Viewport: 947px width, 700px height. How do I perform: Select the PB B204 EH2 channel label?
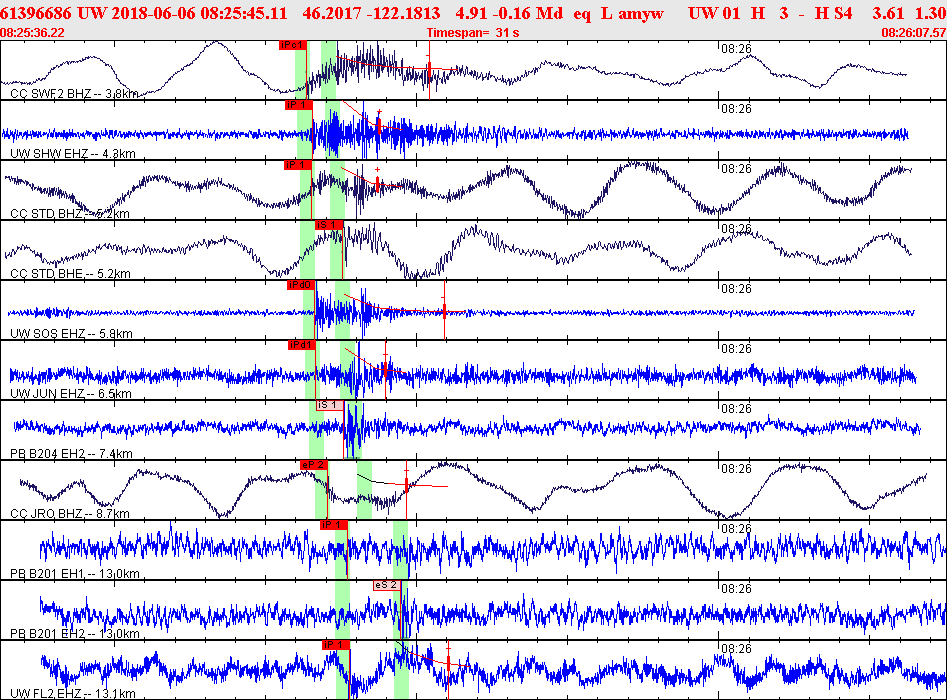[x=71, y=454]
